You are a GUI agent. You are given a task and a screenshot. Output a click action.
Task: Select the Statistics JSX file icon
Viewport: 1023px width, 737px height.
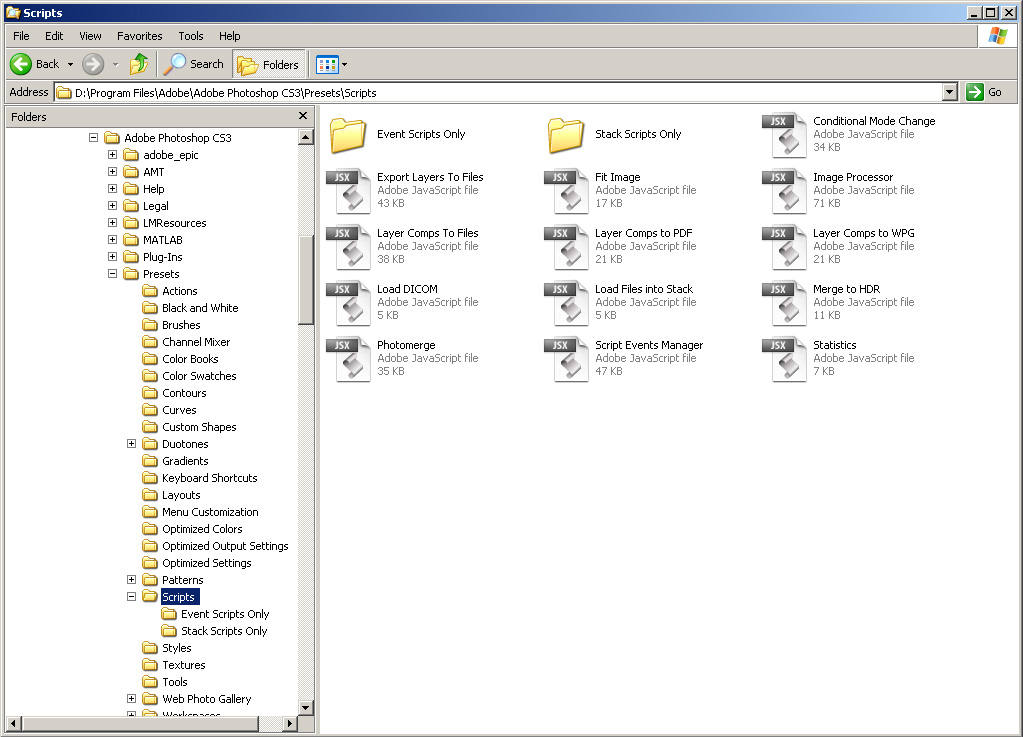click(x=785, y=359)
